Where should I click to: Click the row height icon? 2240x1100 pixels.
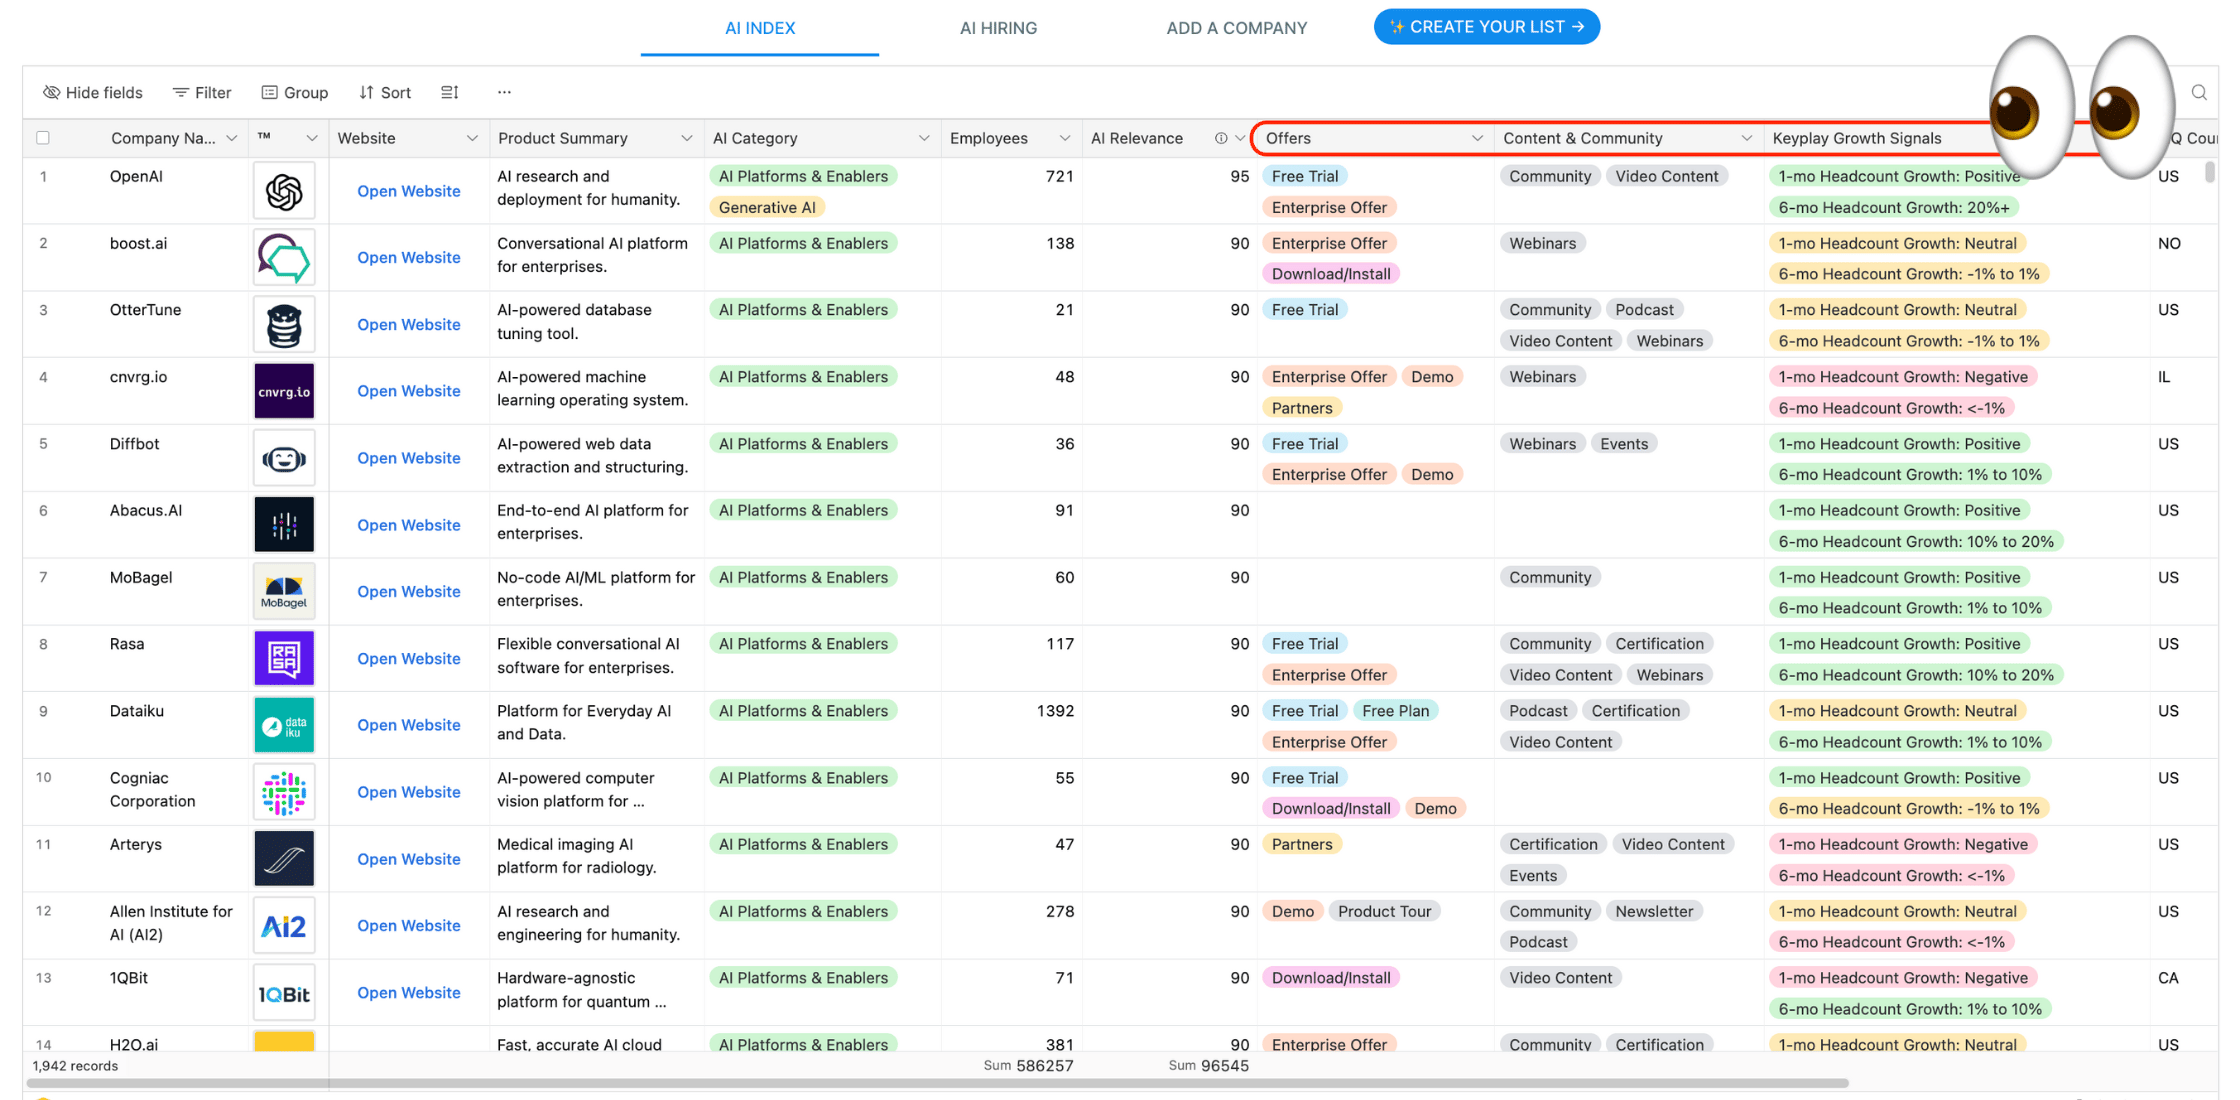pos(450,92)
